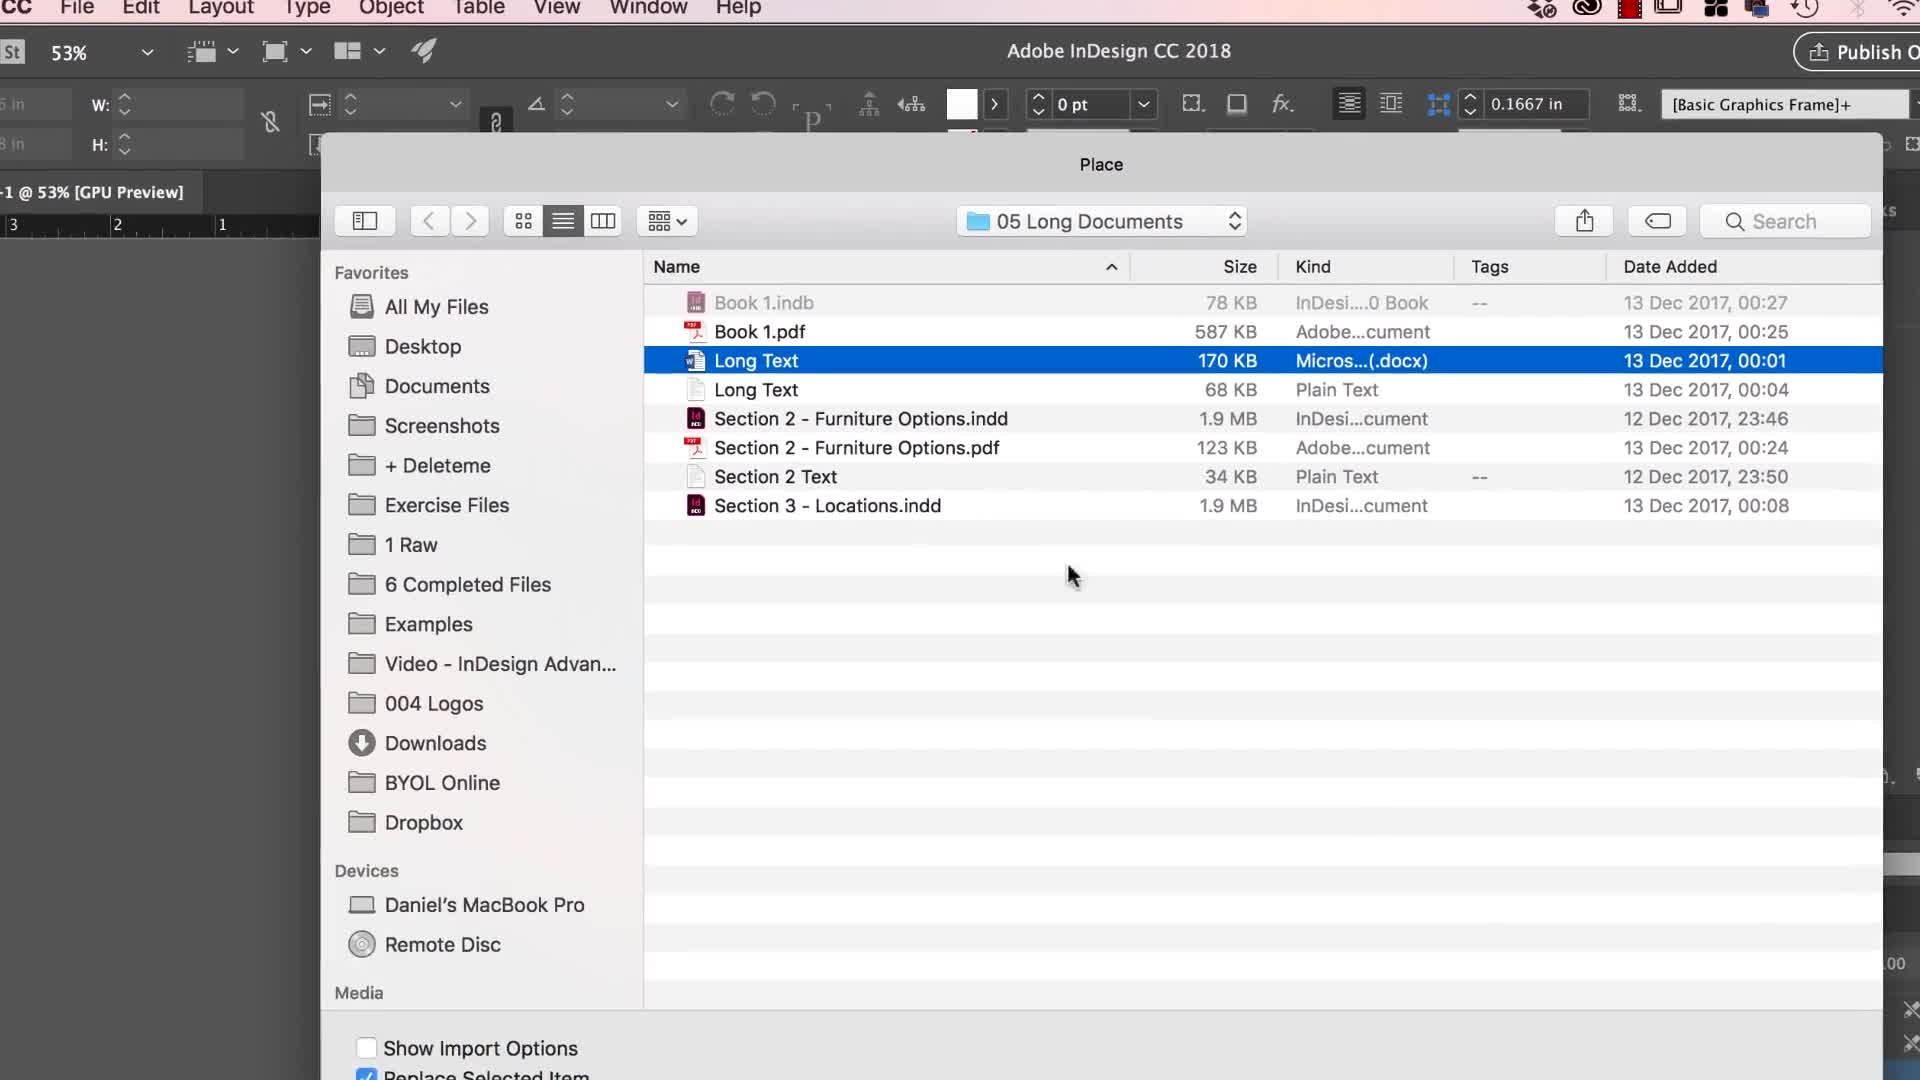Screen dimensions: 1920x1080
Task: Select Remote Disc device
Action: [x=442, y=944]
